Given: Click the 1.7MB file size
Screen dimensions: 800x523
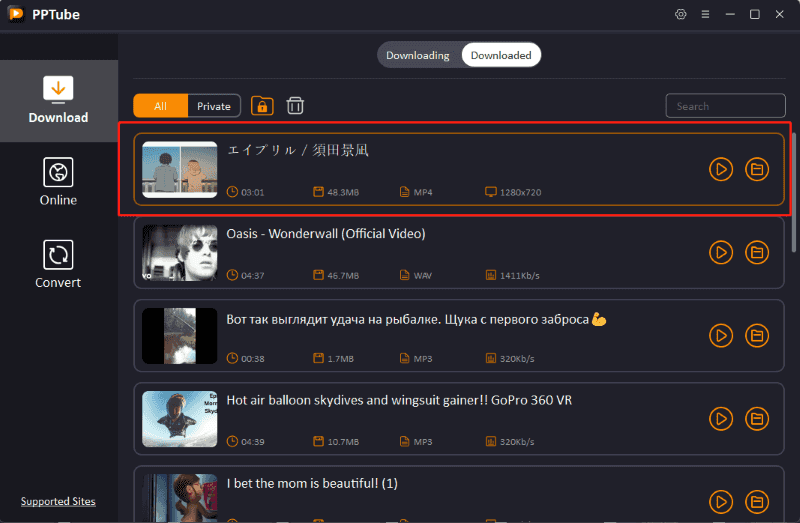Looking at the screenshot, I should pos(340,359).
